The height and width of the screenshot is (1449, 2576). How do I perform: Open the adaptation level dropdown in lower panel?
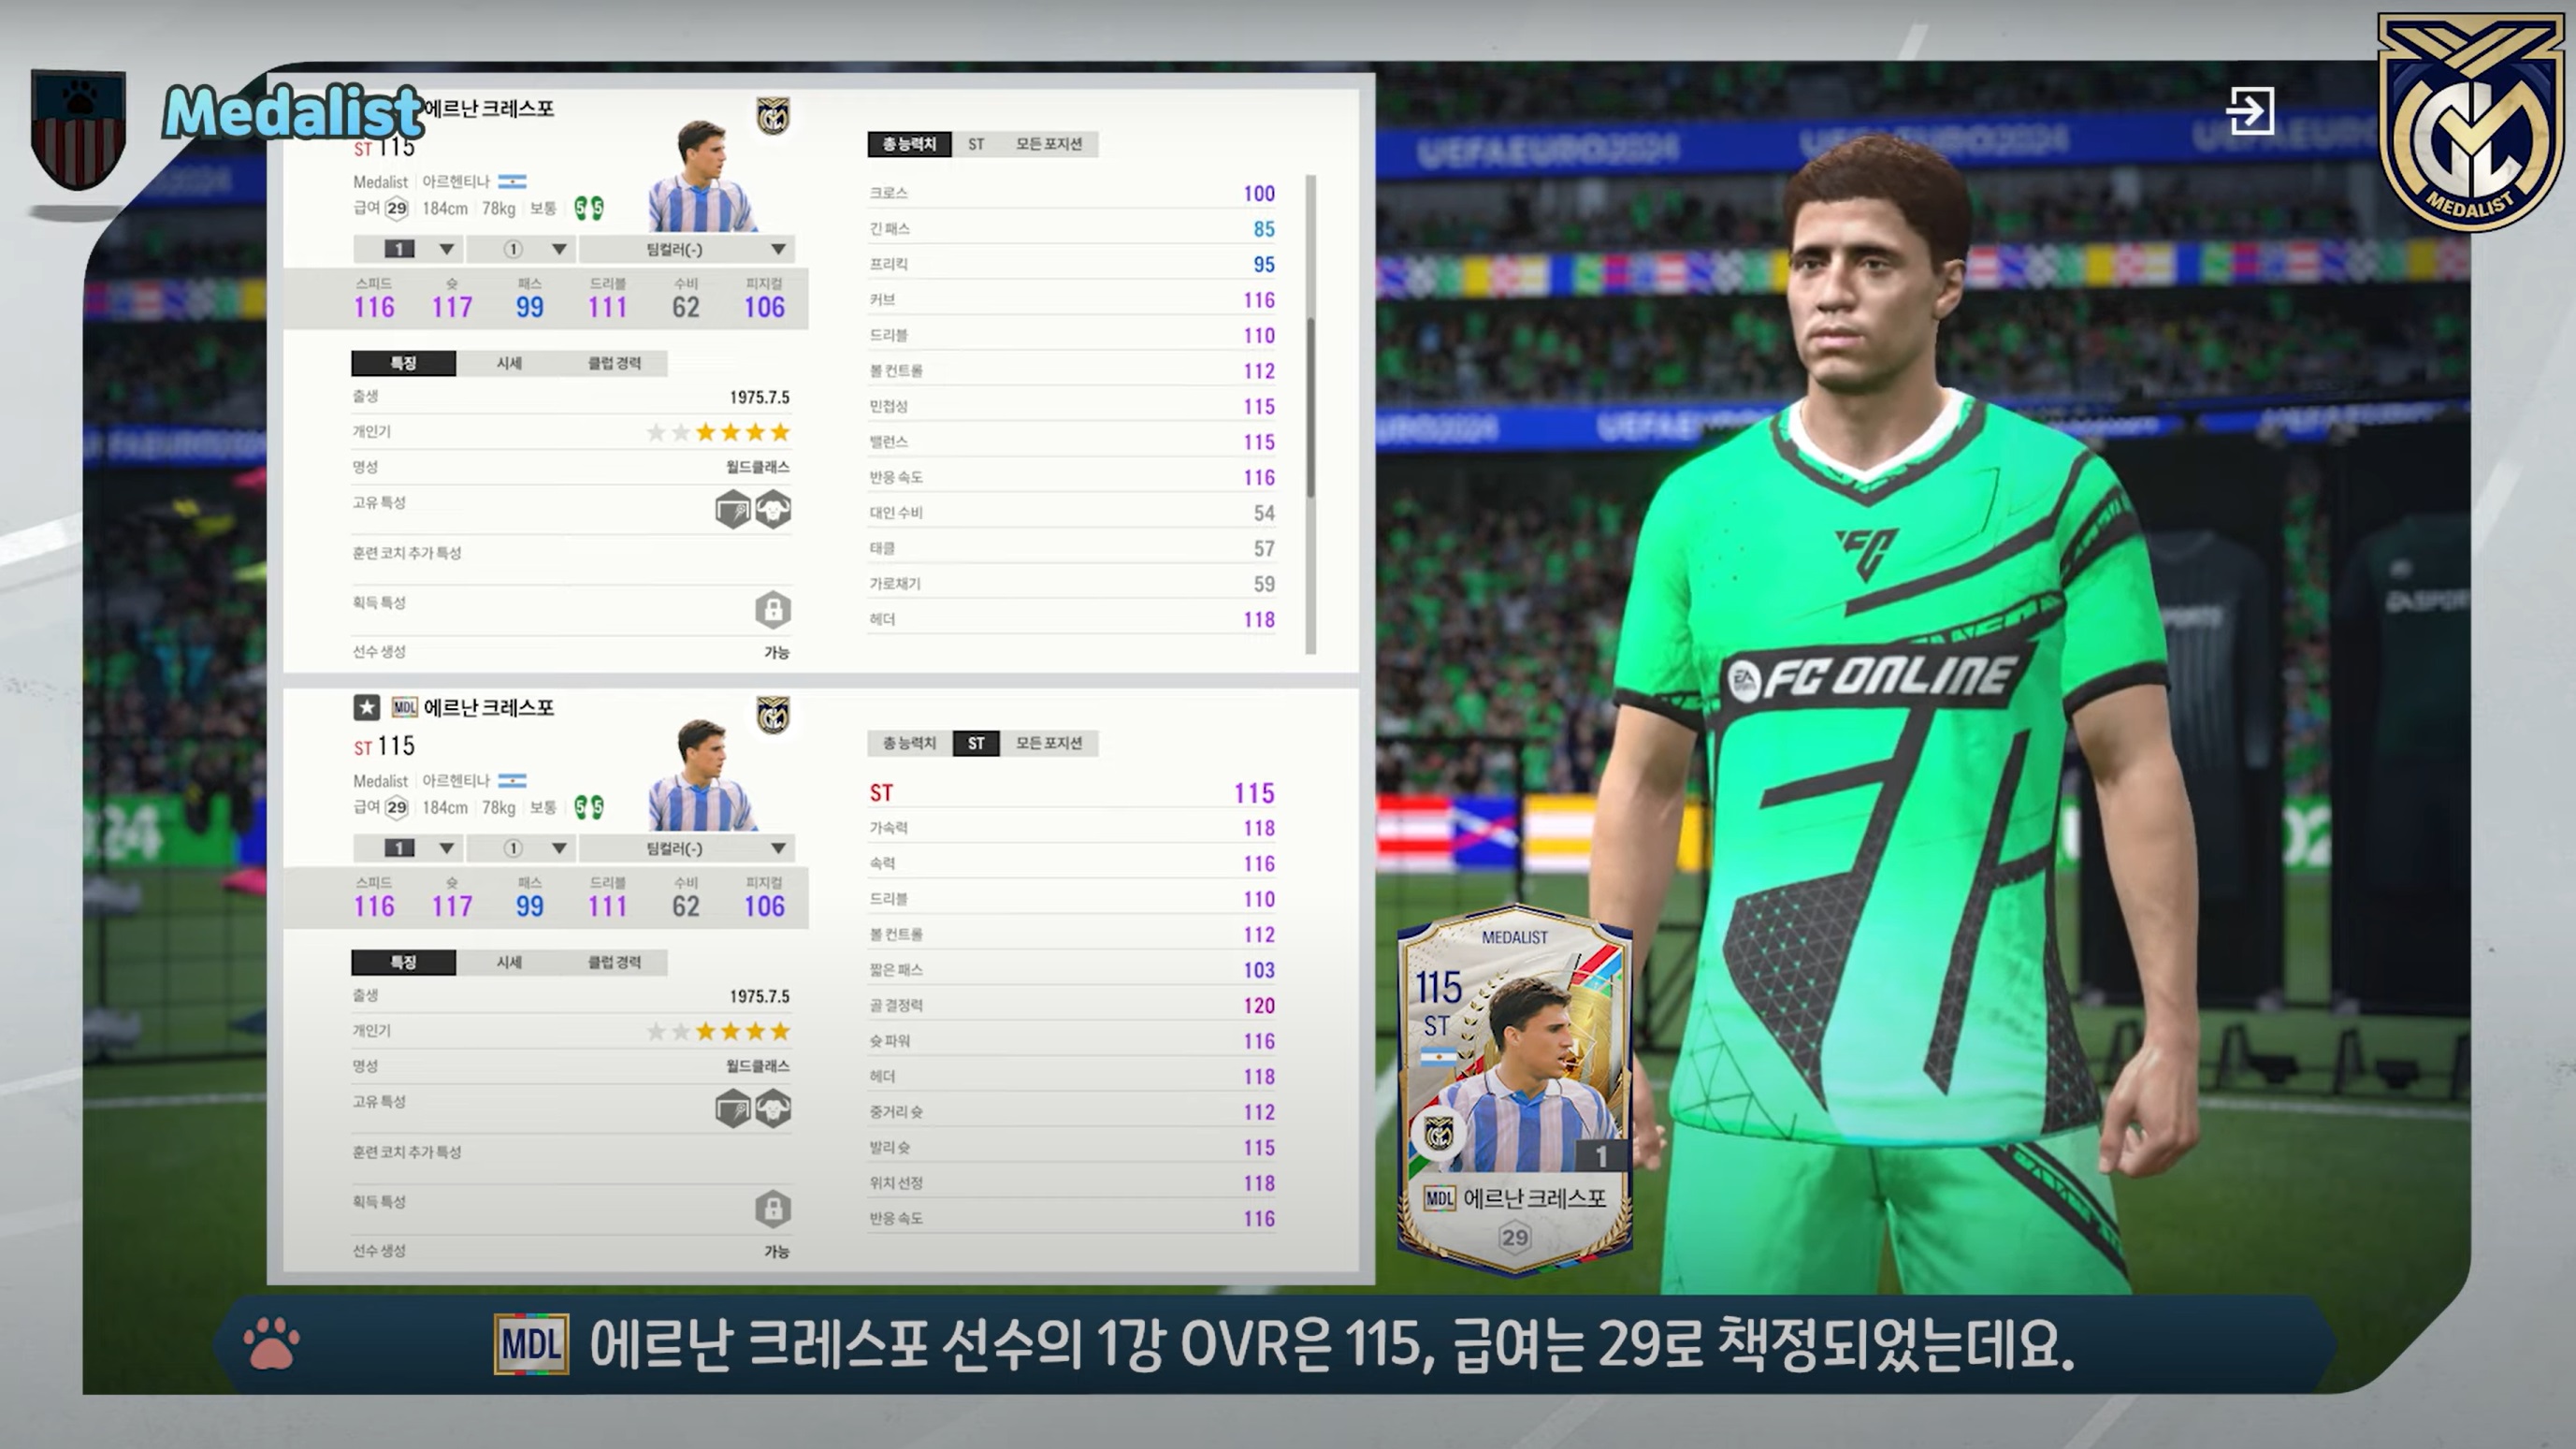pos(519,848)
